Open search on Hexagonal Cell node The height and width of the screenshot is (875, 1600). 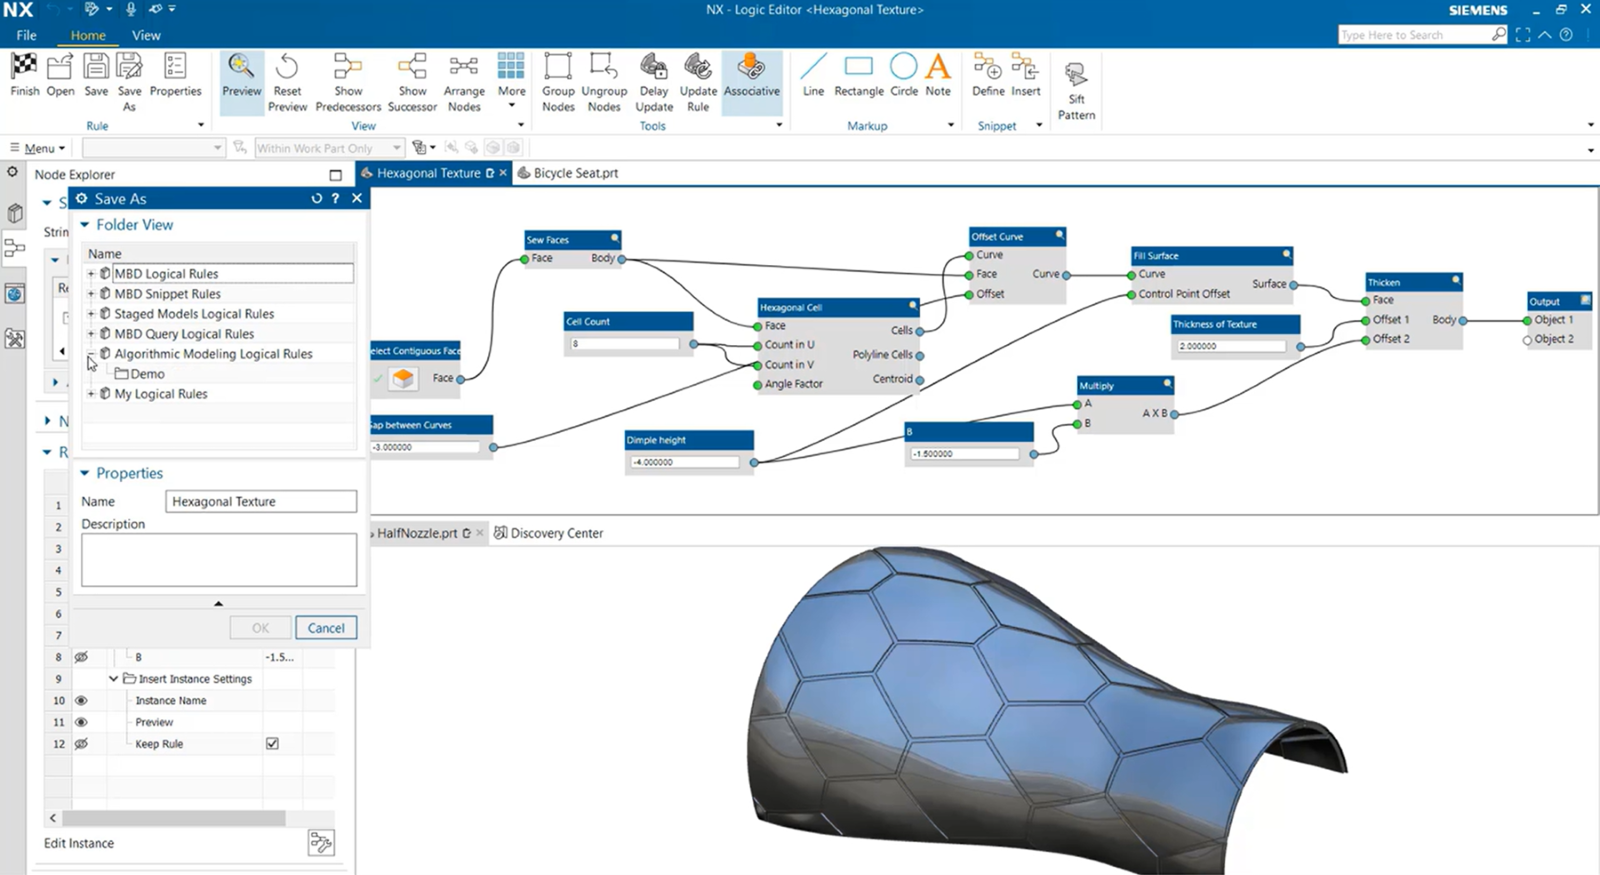(912, 306)
